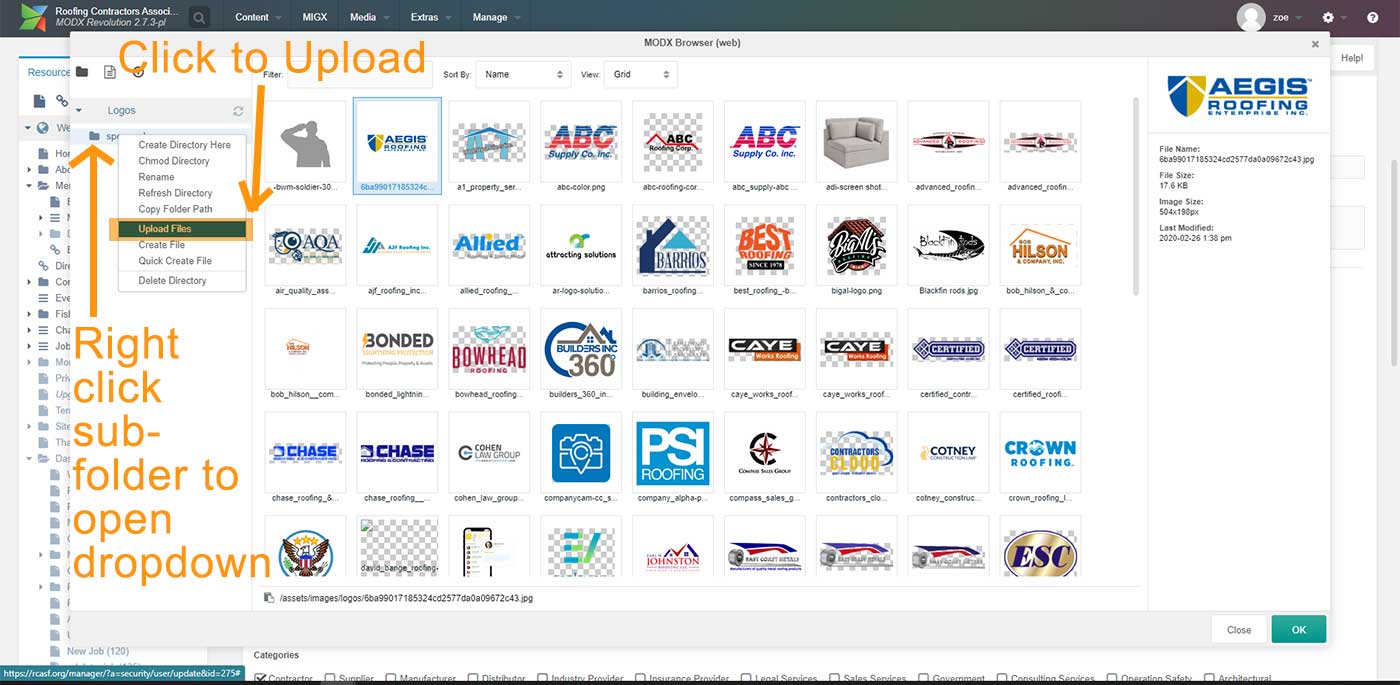Viewport: 1400px width, 685px height.
Task: Choose Quick Create File
Action: (182, 261)
